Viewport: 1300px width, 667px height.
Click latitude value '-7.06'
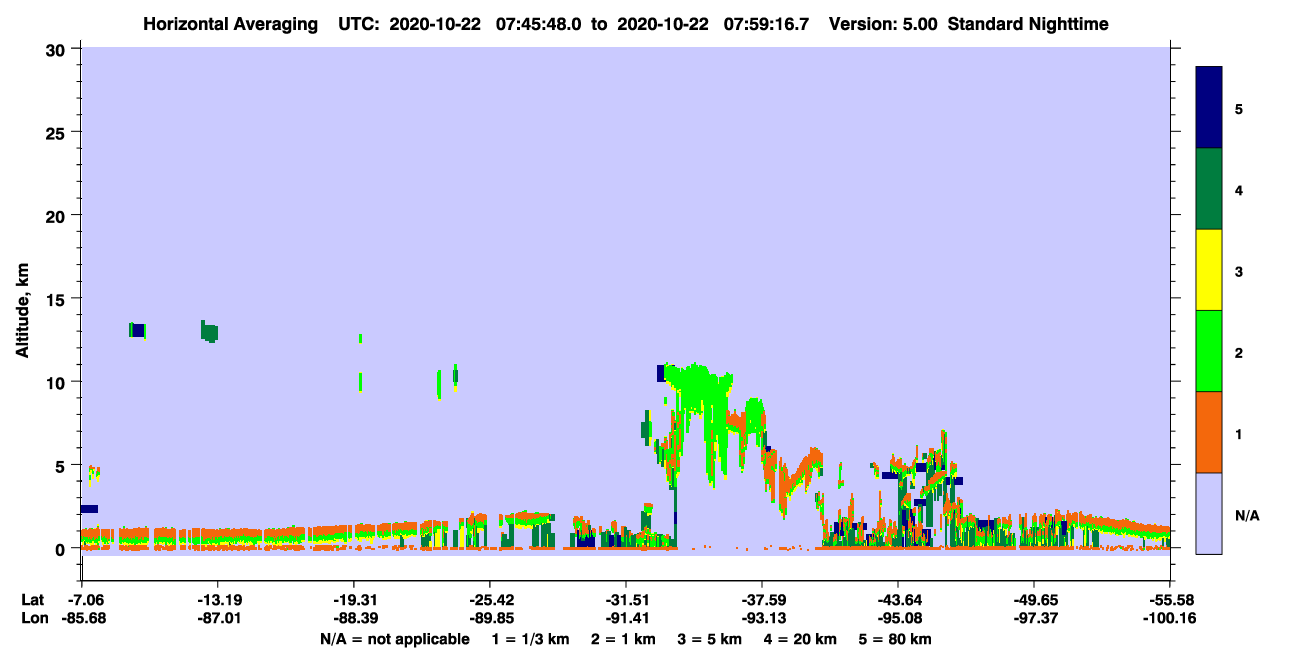click(82, 600)
